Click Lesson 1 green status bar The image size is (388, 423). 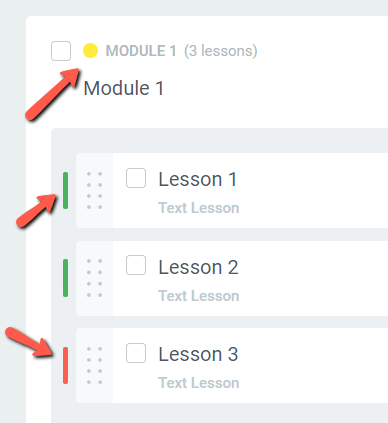[65, 191]
